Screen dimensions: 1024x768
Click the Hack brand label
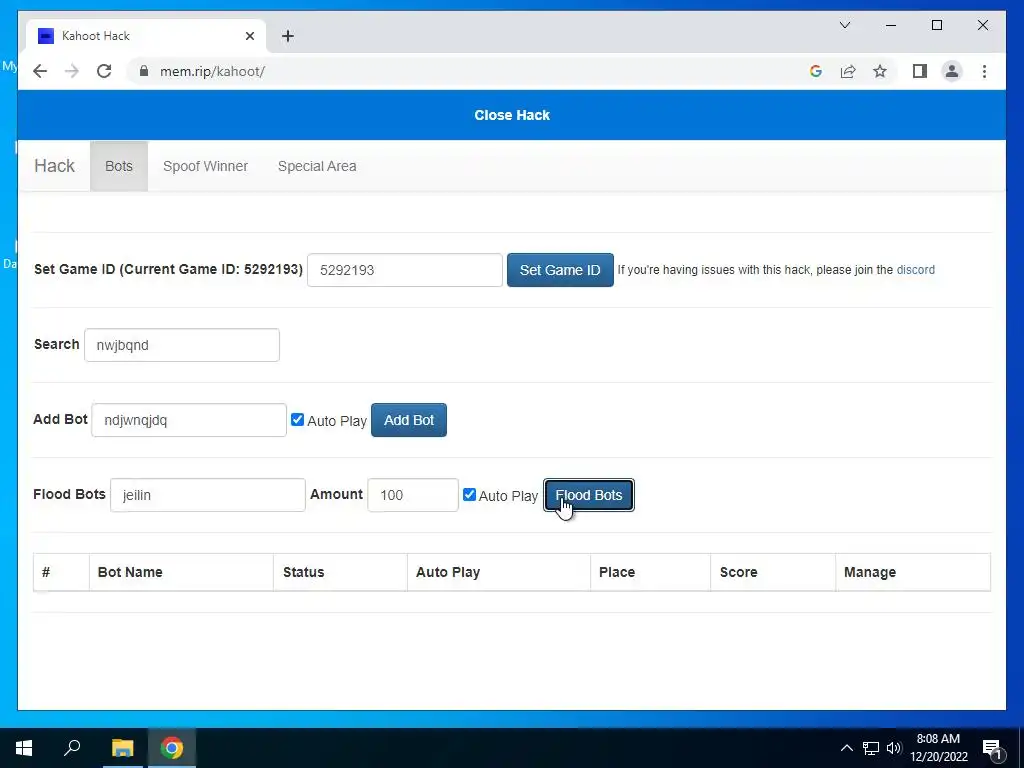(54, 166)
